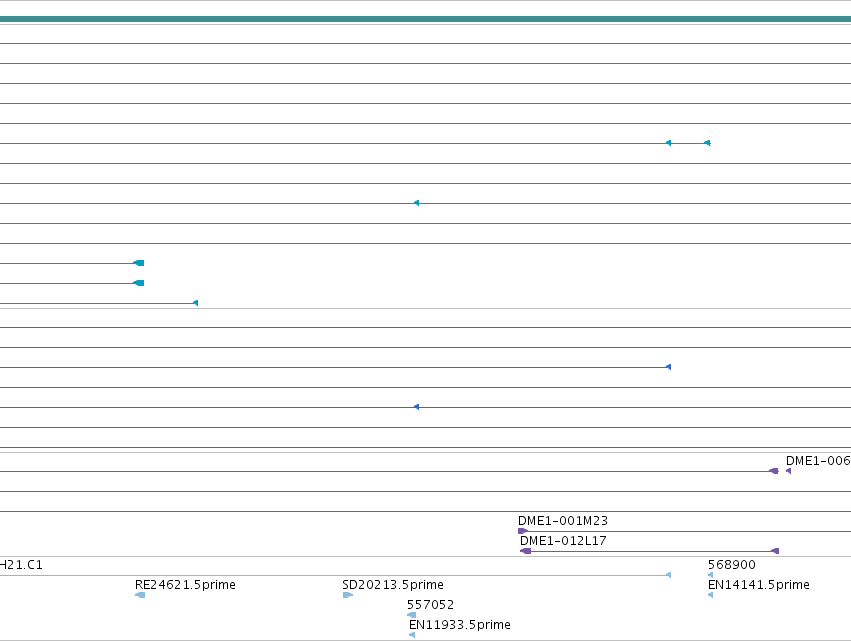This screenshot has width=851, height=641.
Task: Click the DME1-012L17 label
Action: tap(563, 541)
